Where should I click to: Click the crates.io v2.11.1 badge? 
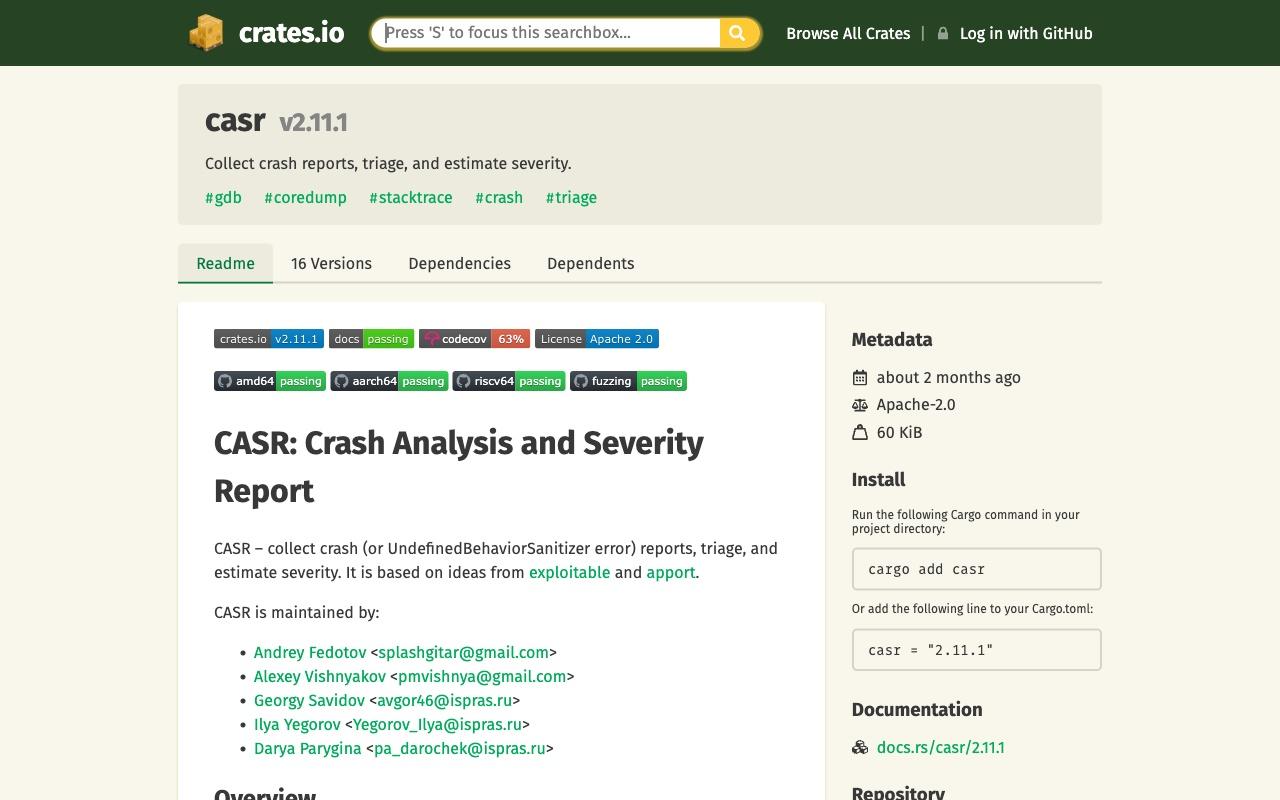[269, 339]
